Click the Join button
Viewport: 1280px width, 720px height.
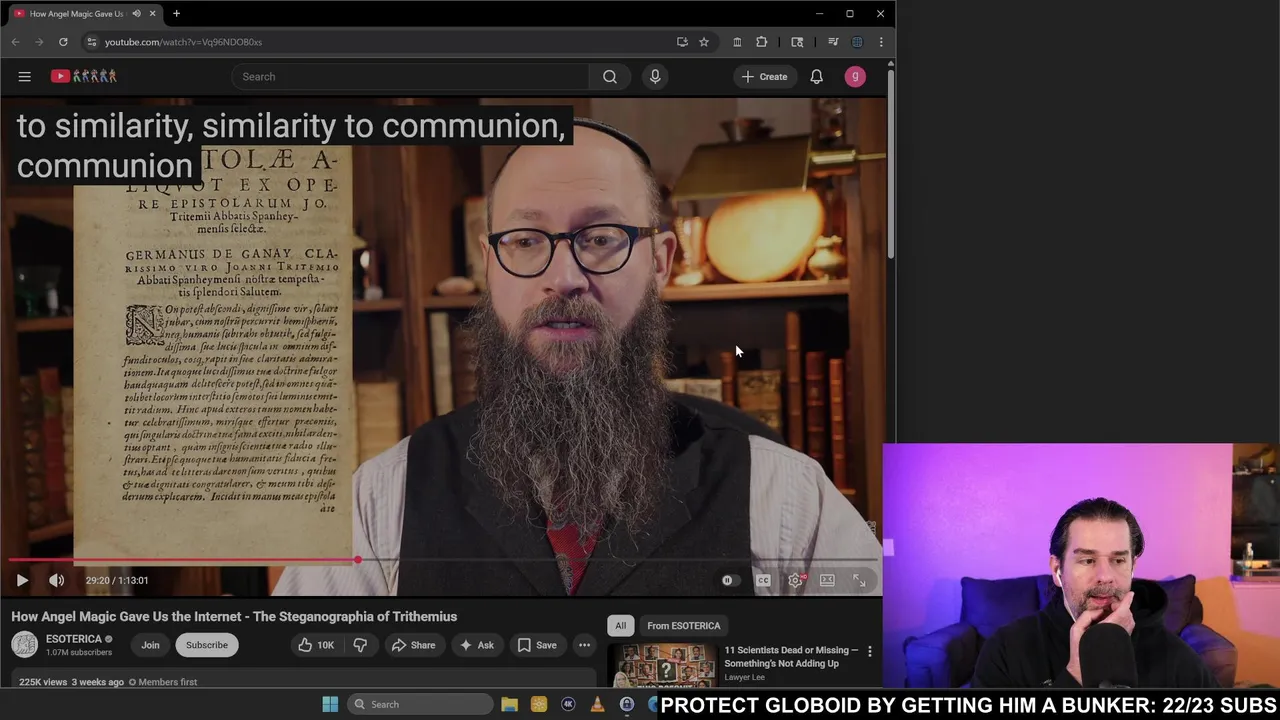click(150, 645)
